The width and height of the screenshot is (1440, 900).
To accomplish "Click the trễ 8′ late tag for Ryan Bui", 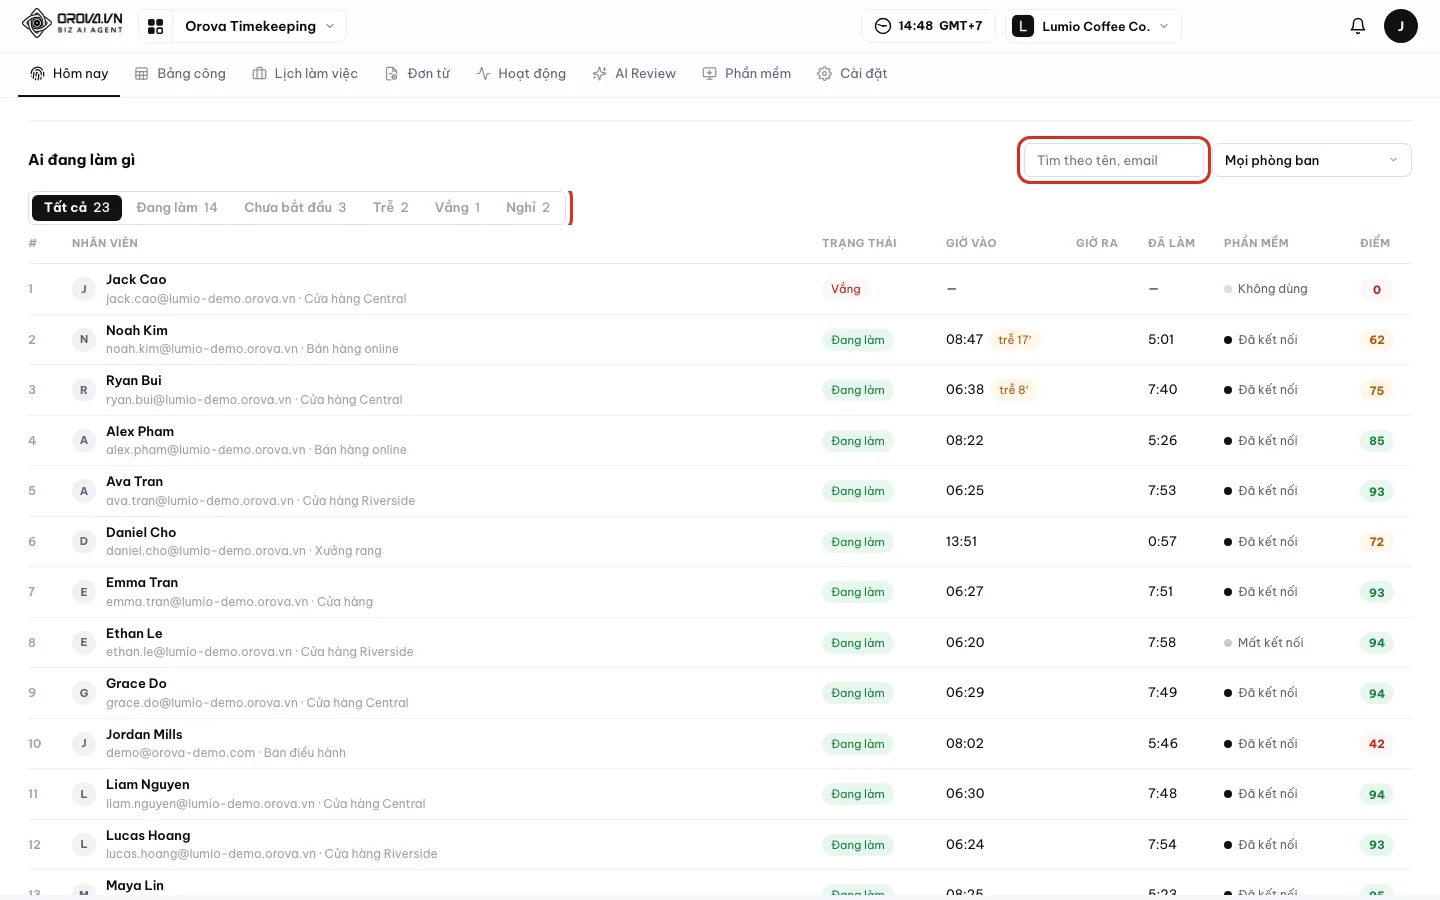I will tap(1014, 390).
